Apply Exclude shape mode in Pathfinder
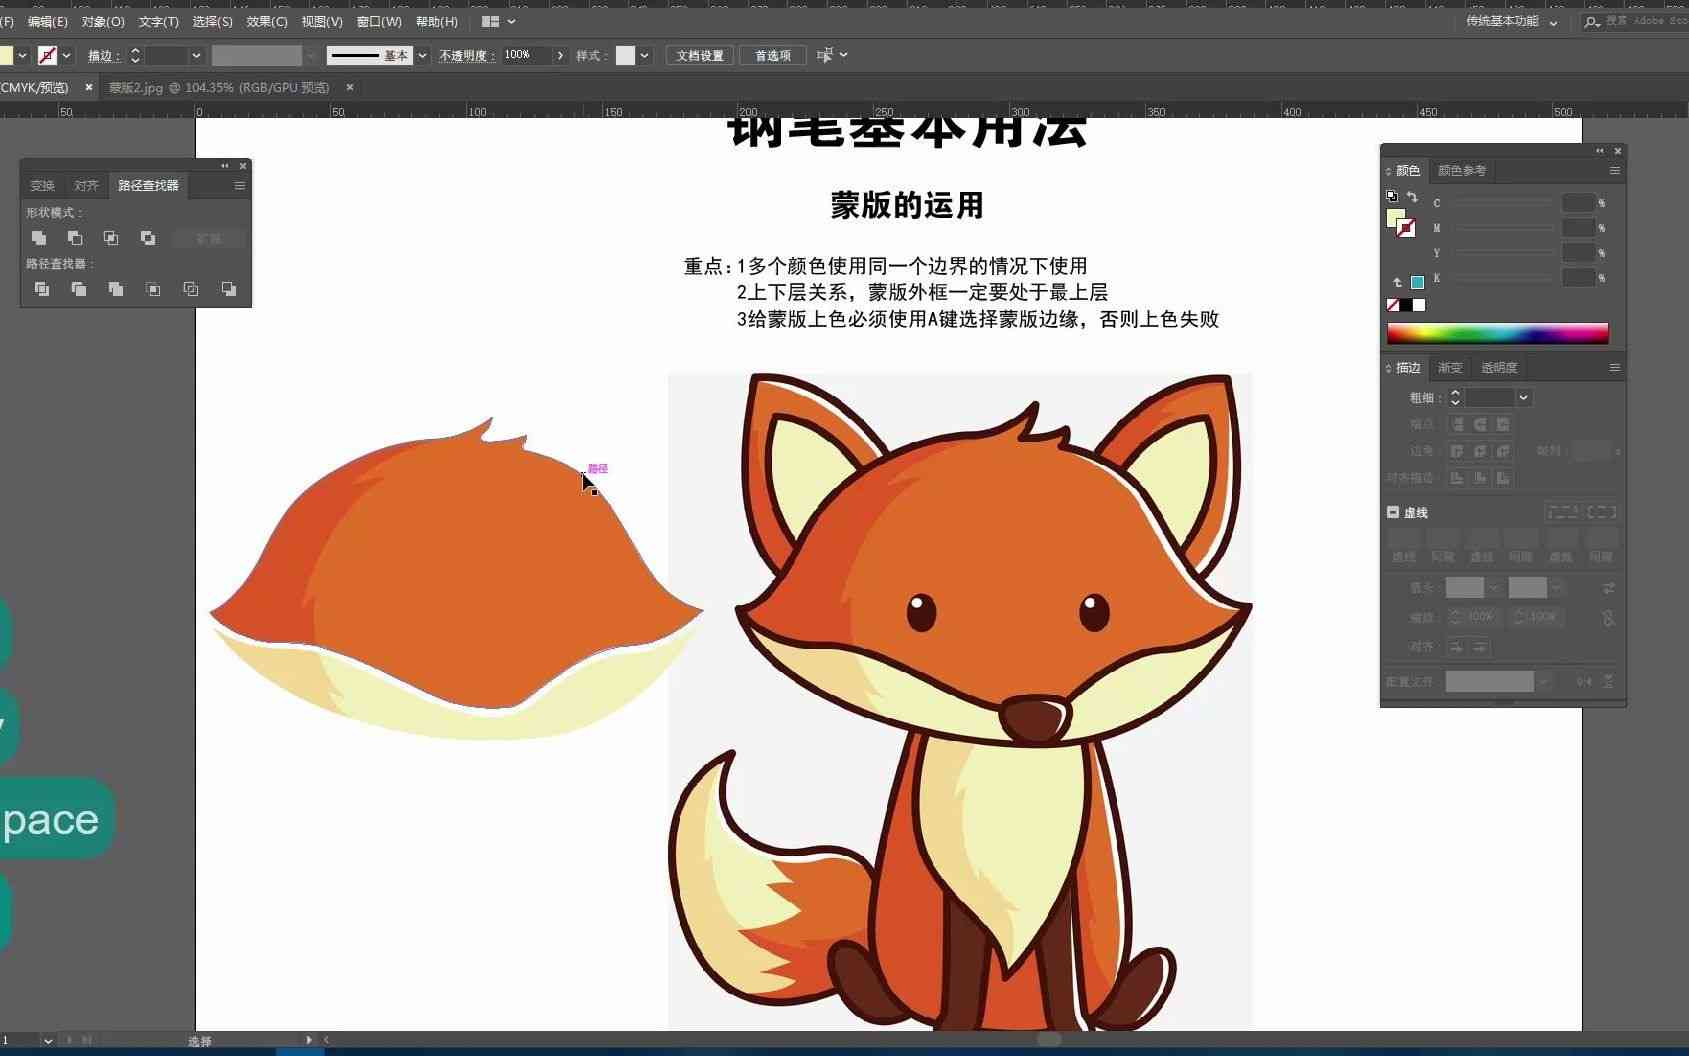 pyautogui.click(x=148, y=238)
